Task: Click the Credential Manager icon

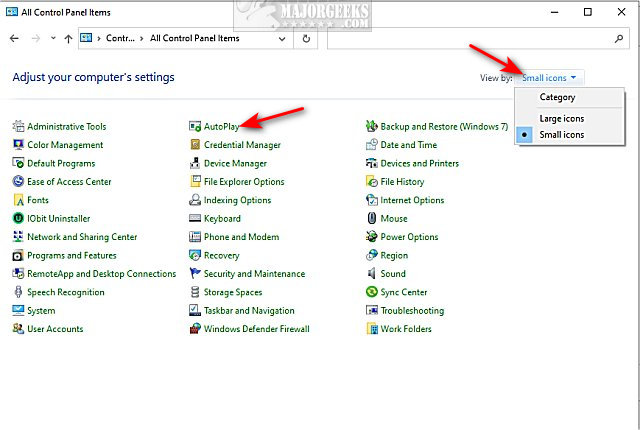Action: (195, 145)
